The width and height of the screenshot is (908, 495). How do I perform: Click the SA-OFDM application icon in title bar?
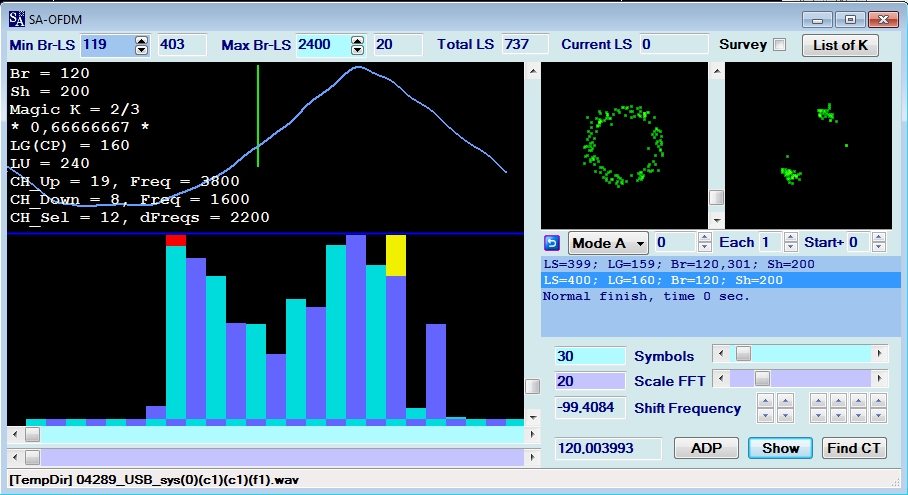[17, 19]
